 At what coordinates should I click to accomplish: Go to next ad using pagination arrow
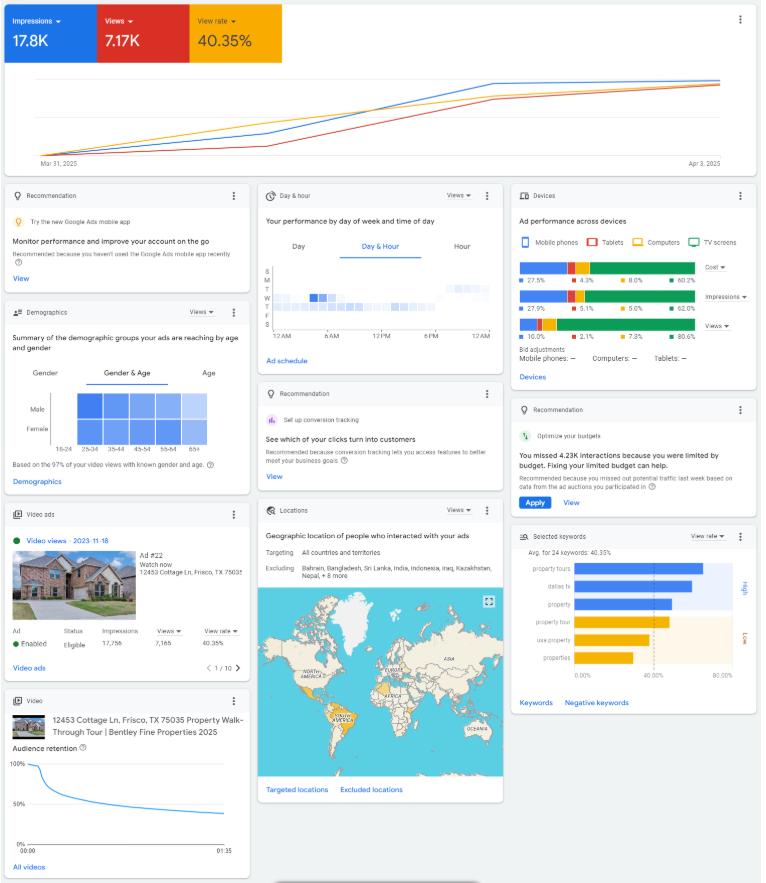(238, 668)
